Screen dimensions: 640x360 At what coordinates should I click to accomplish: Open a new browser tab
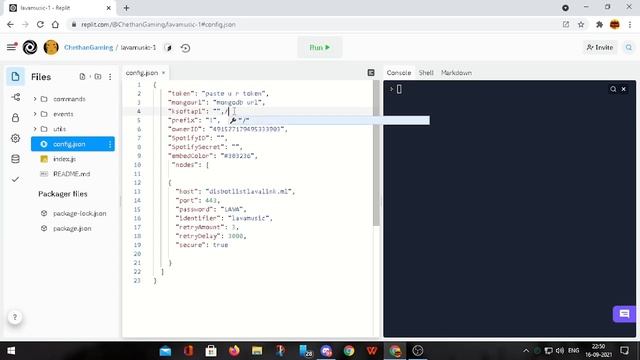click(x=126, y=8)
